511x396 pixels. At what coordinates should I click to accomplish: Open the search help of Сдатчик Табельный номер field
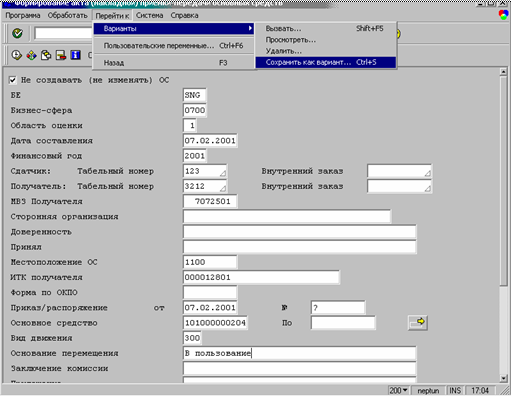223,173
